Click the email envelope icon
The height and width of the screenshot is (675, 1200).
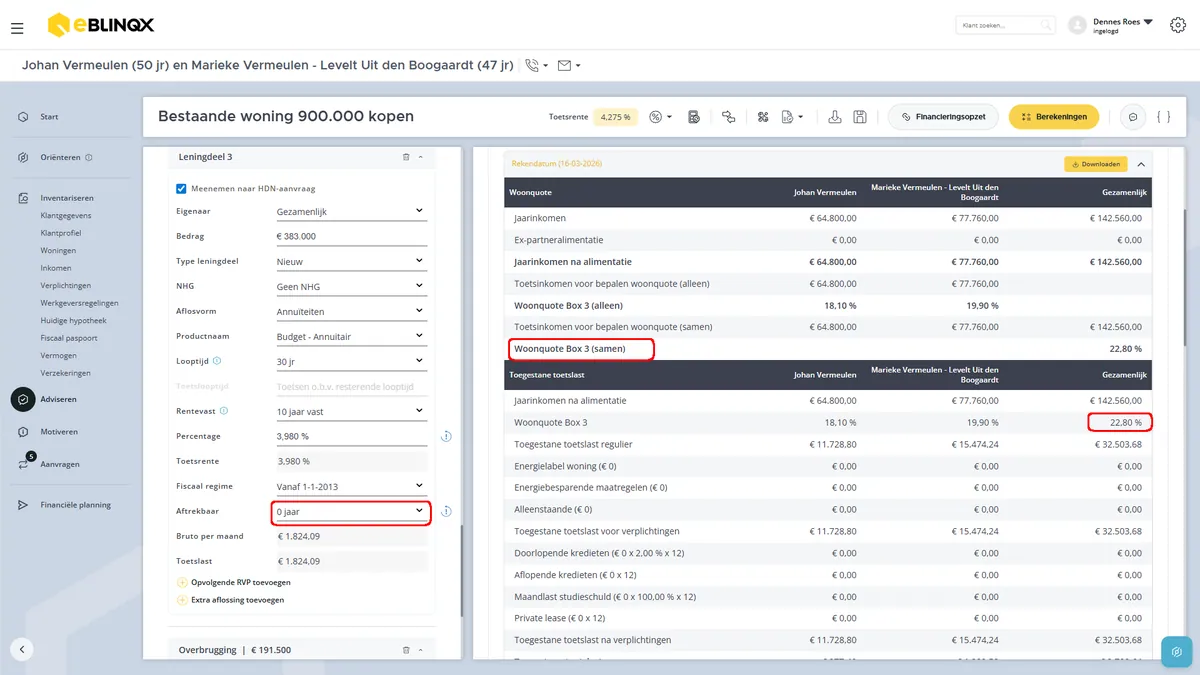coord(564,65)
